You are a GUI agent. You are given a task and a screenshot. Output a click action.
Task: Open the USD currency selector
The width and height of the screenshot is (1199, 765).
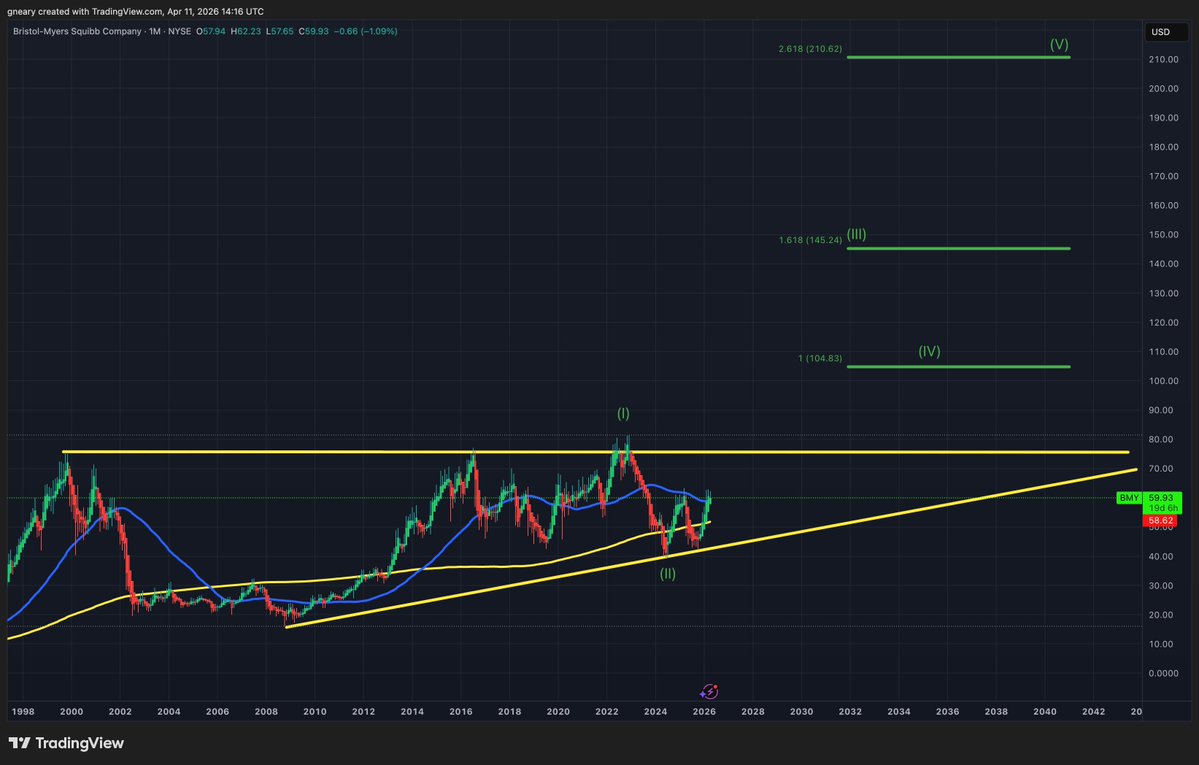point(1165,32)
